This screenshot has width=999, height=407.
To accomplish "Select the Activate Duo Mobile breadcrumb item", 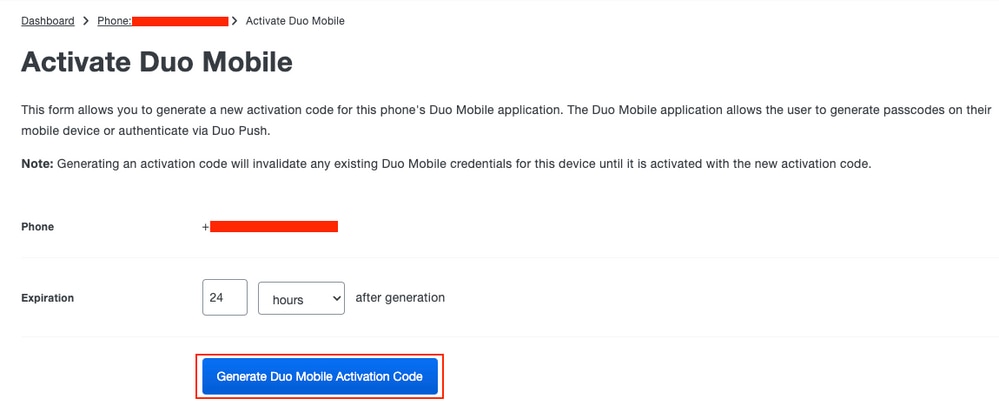I will (x=295, y=20).
